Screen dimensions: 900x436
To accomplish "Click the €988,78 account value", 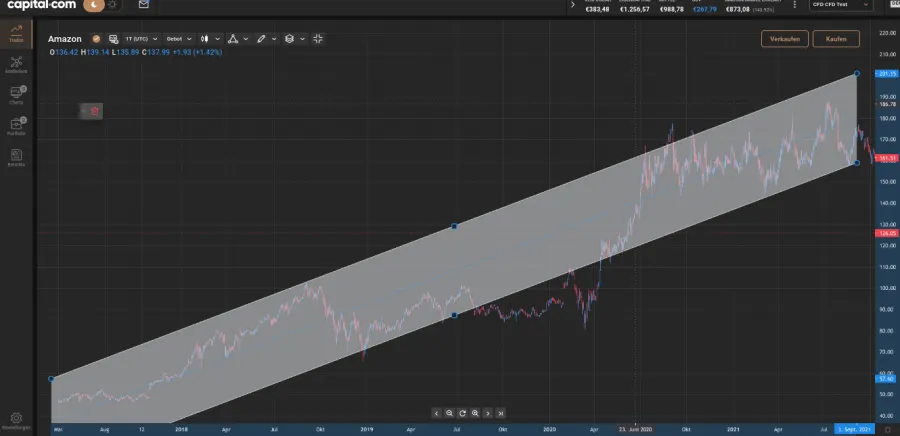I will 672,9.
